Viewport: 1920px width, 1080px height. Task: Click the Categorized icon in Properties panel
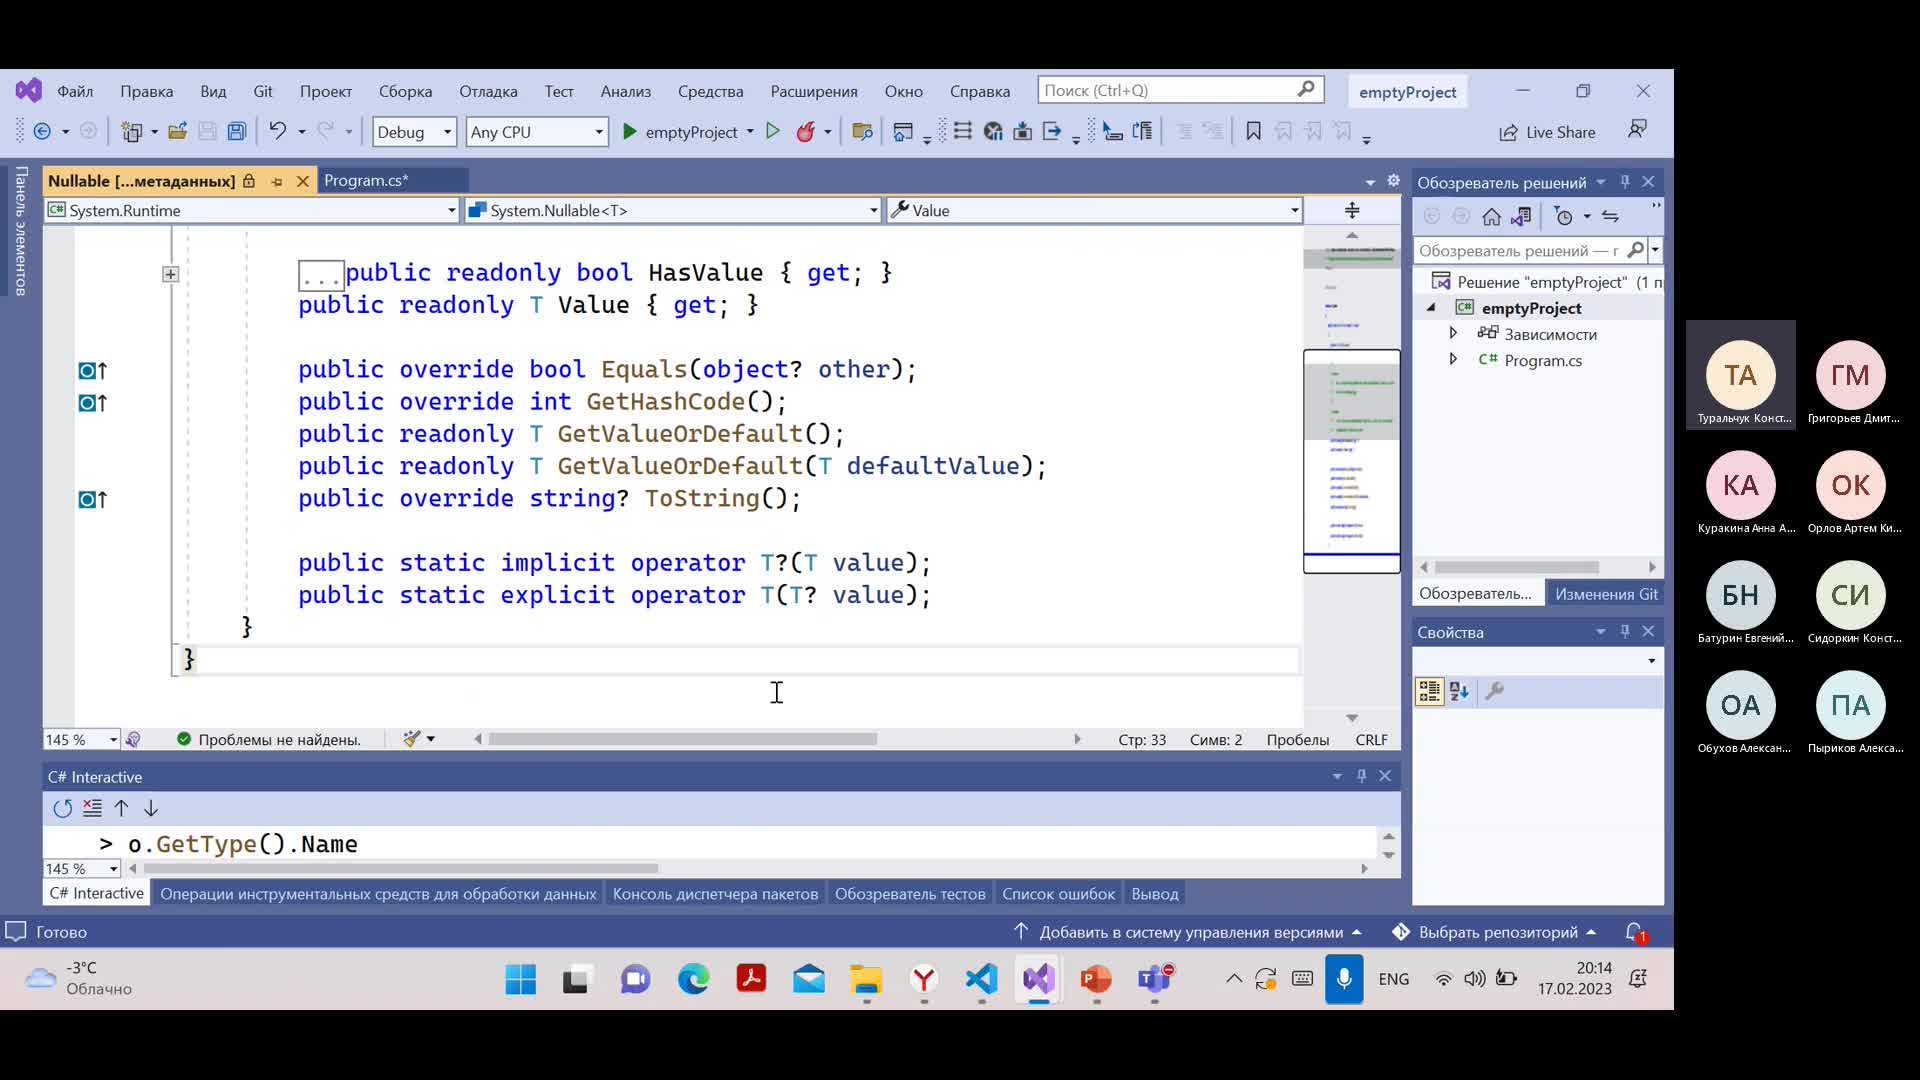1429,691
